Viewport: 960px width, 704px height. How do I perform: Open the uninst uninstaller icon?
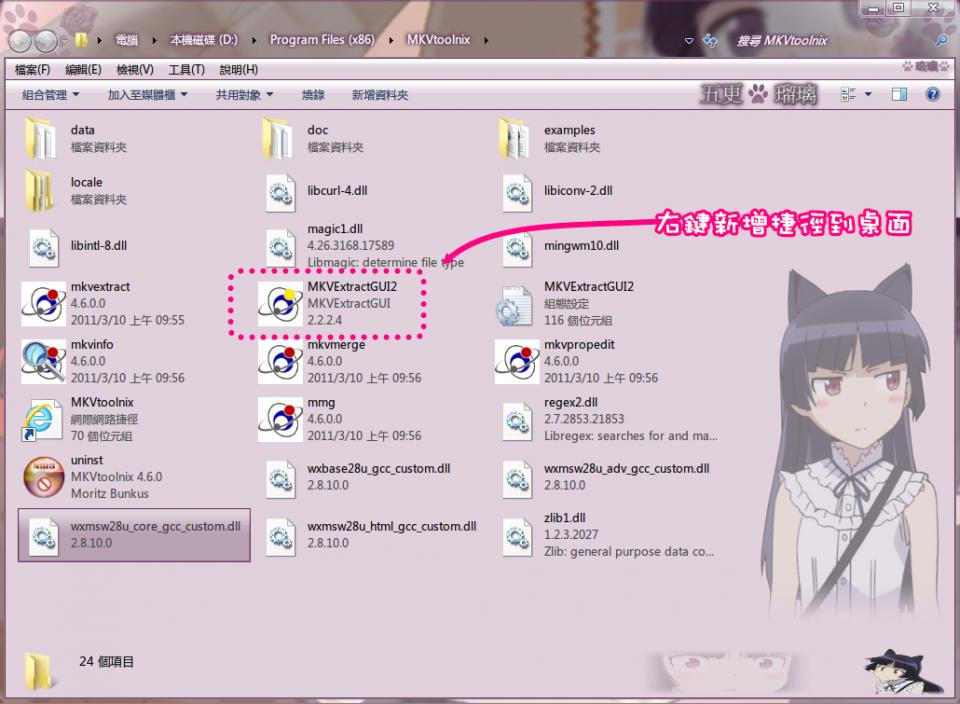[x=43, y=477]
